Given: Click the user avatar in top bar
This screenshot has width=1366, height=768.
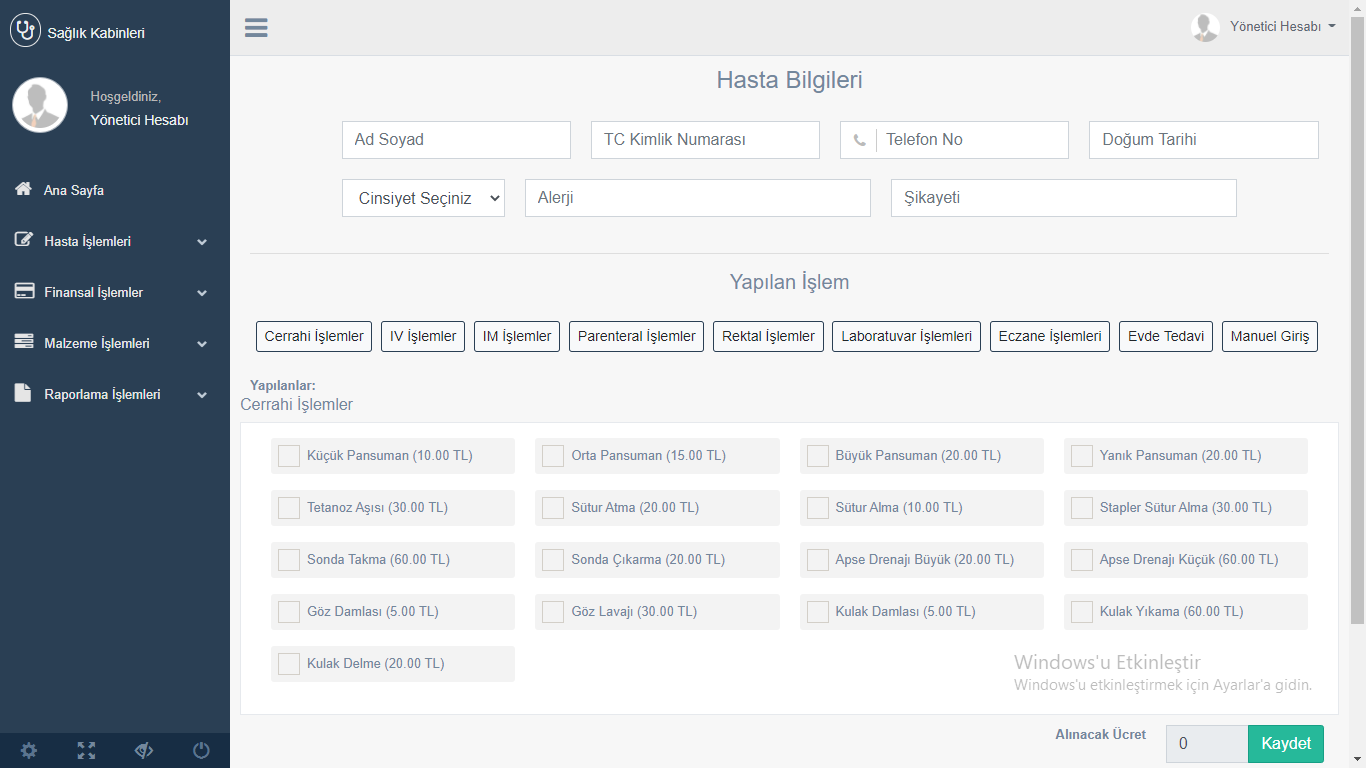Looking at the screenshot, I should tap(1205, 27).
